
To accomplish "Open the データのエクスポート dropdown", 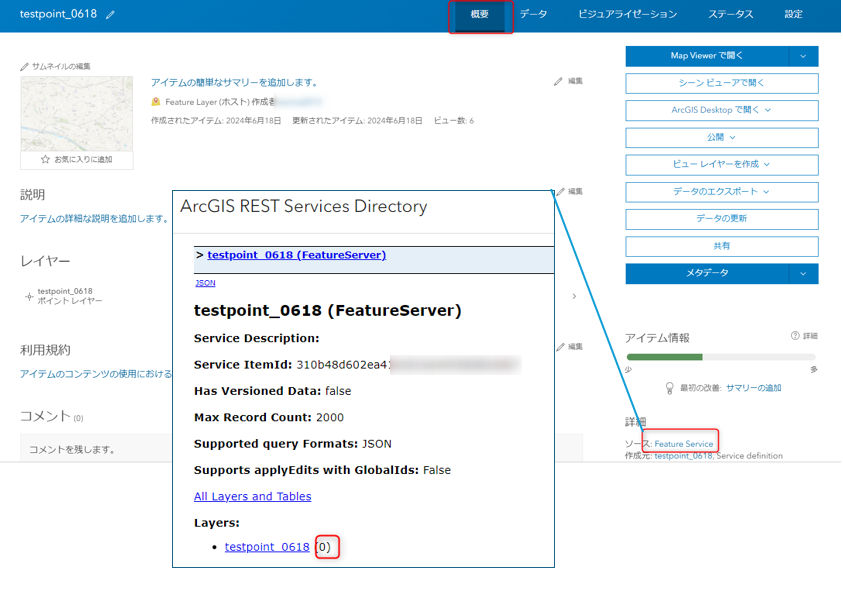I will click(721, 192).
